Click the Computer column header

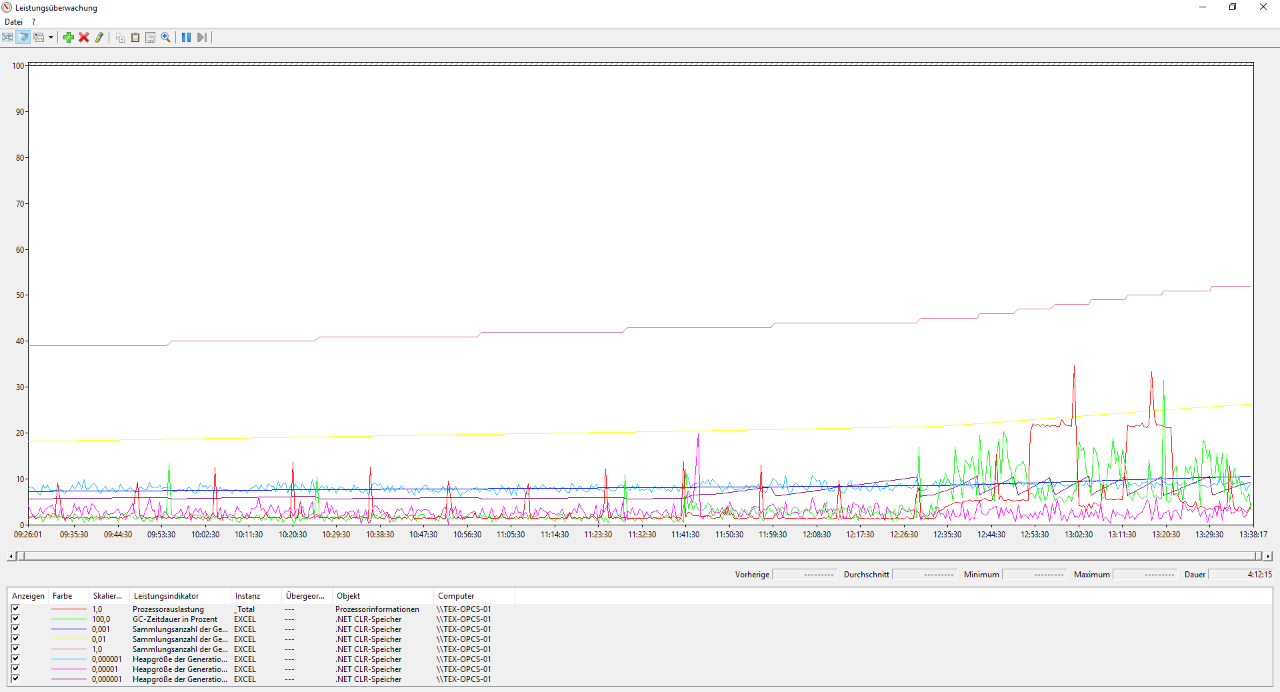point(456,596)
